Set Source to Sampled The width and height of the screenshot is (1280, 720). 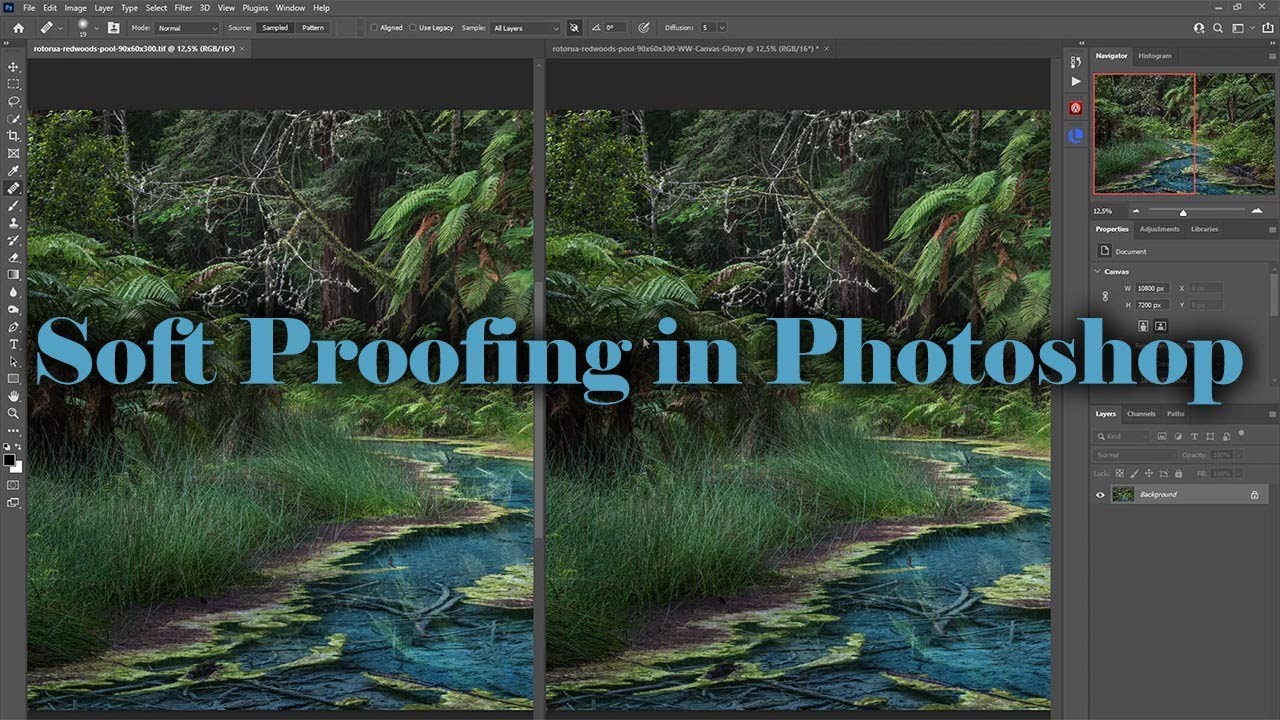(275, 28)
